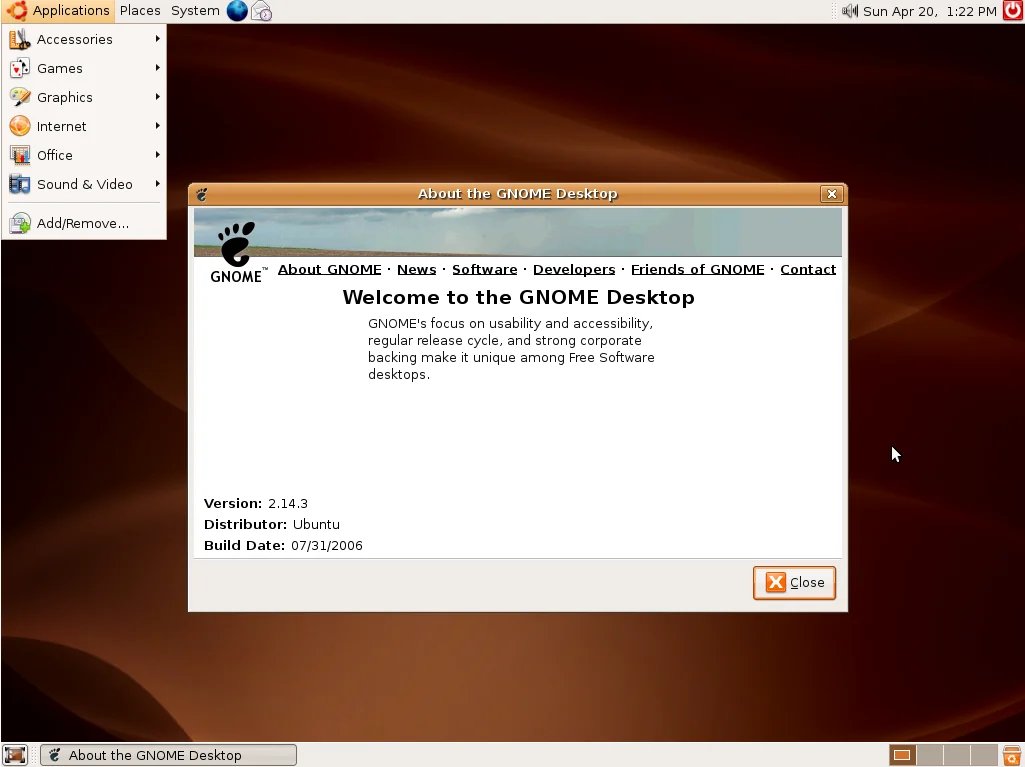Viewport: 1025px width, 767px height.
Task: Click the build date 07/31/2006
Action: click(326, 545)
